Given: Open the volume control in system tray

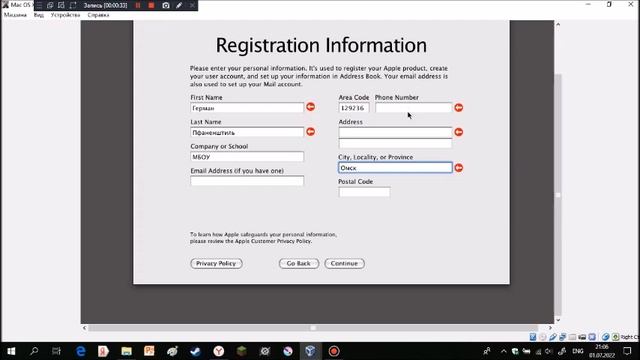Looking at the screenshot, I should coord(549,351).
